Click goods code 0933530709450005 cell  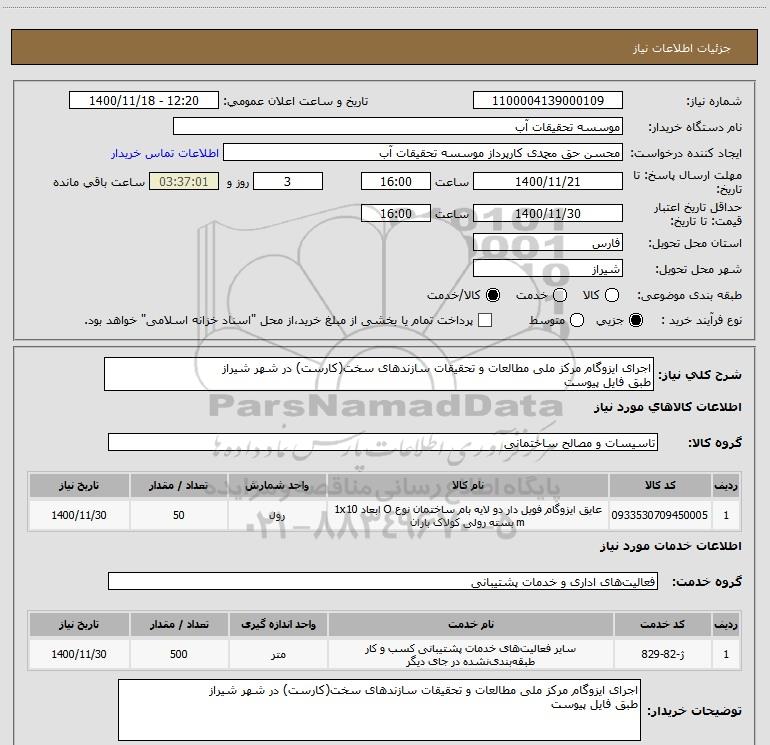pos(660,515)
